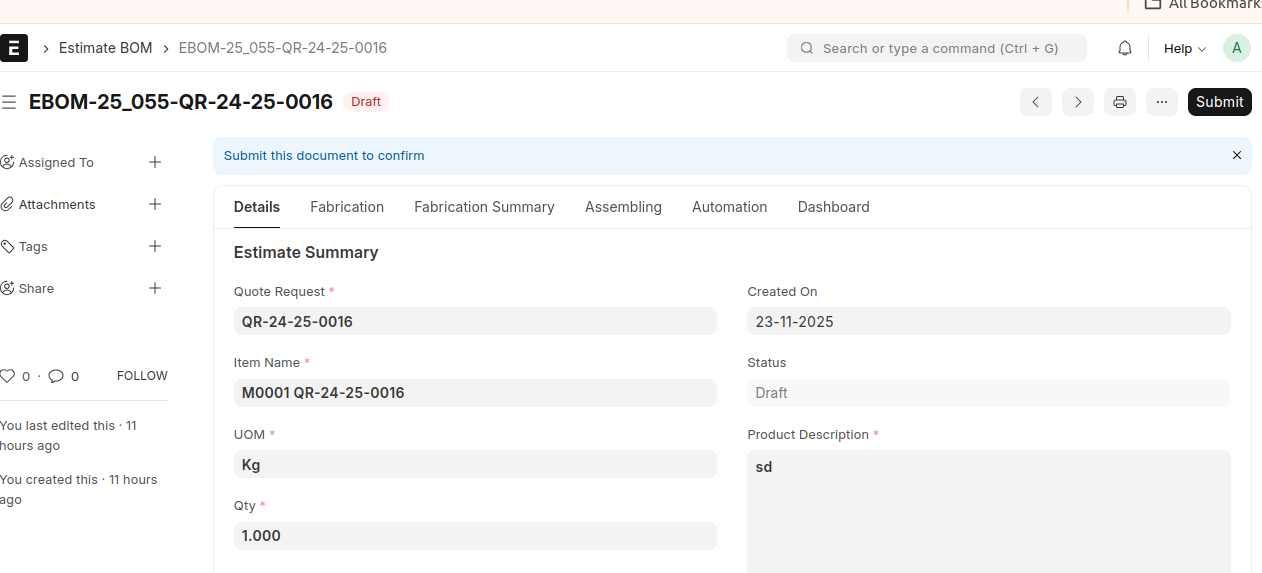
Task: Go to next document arrow
Action: (x=1078, y=102)
